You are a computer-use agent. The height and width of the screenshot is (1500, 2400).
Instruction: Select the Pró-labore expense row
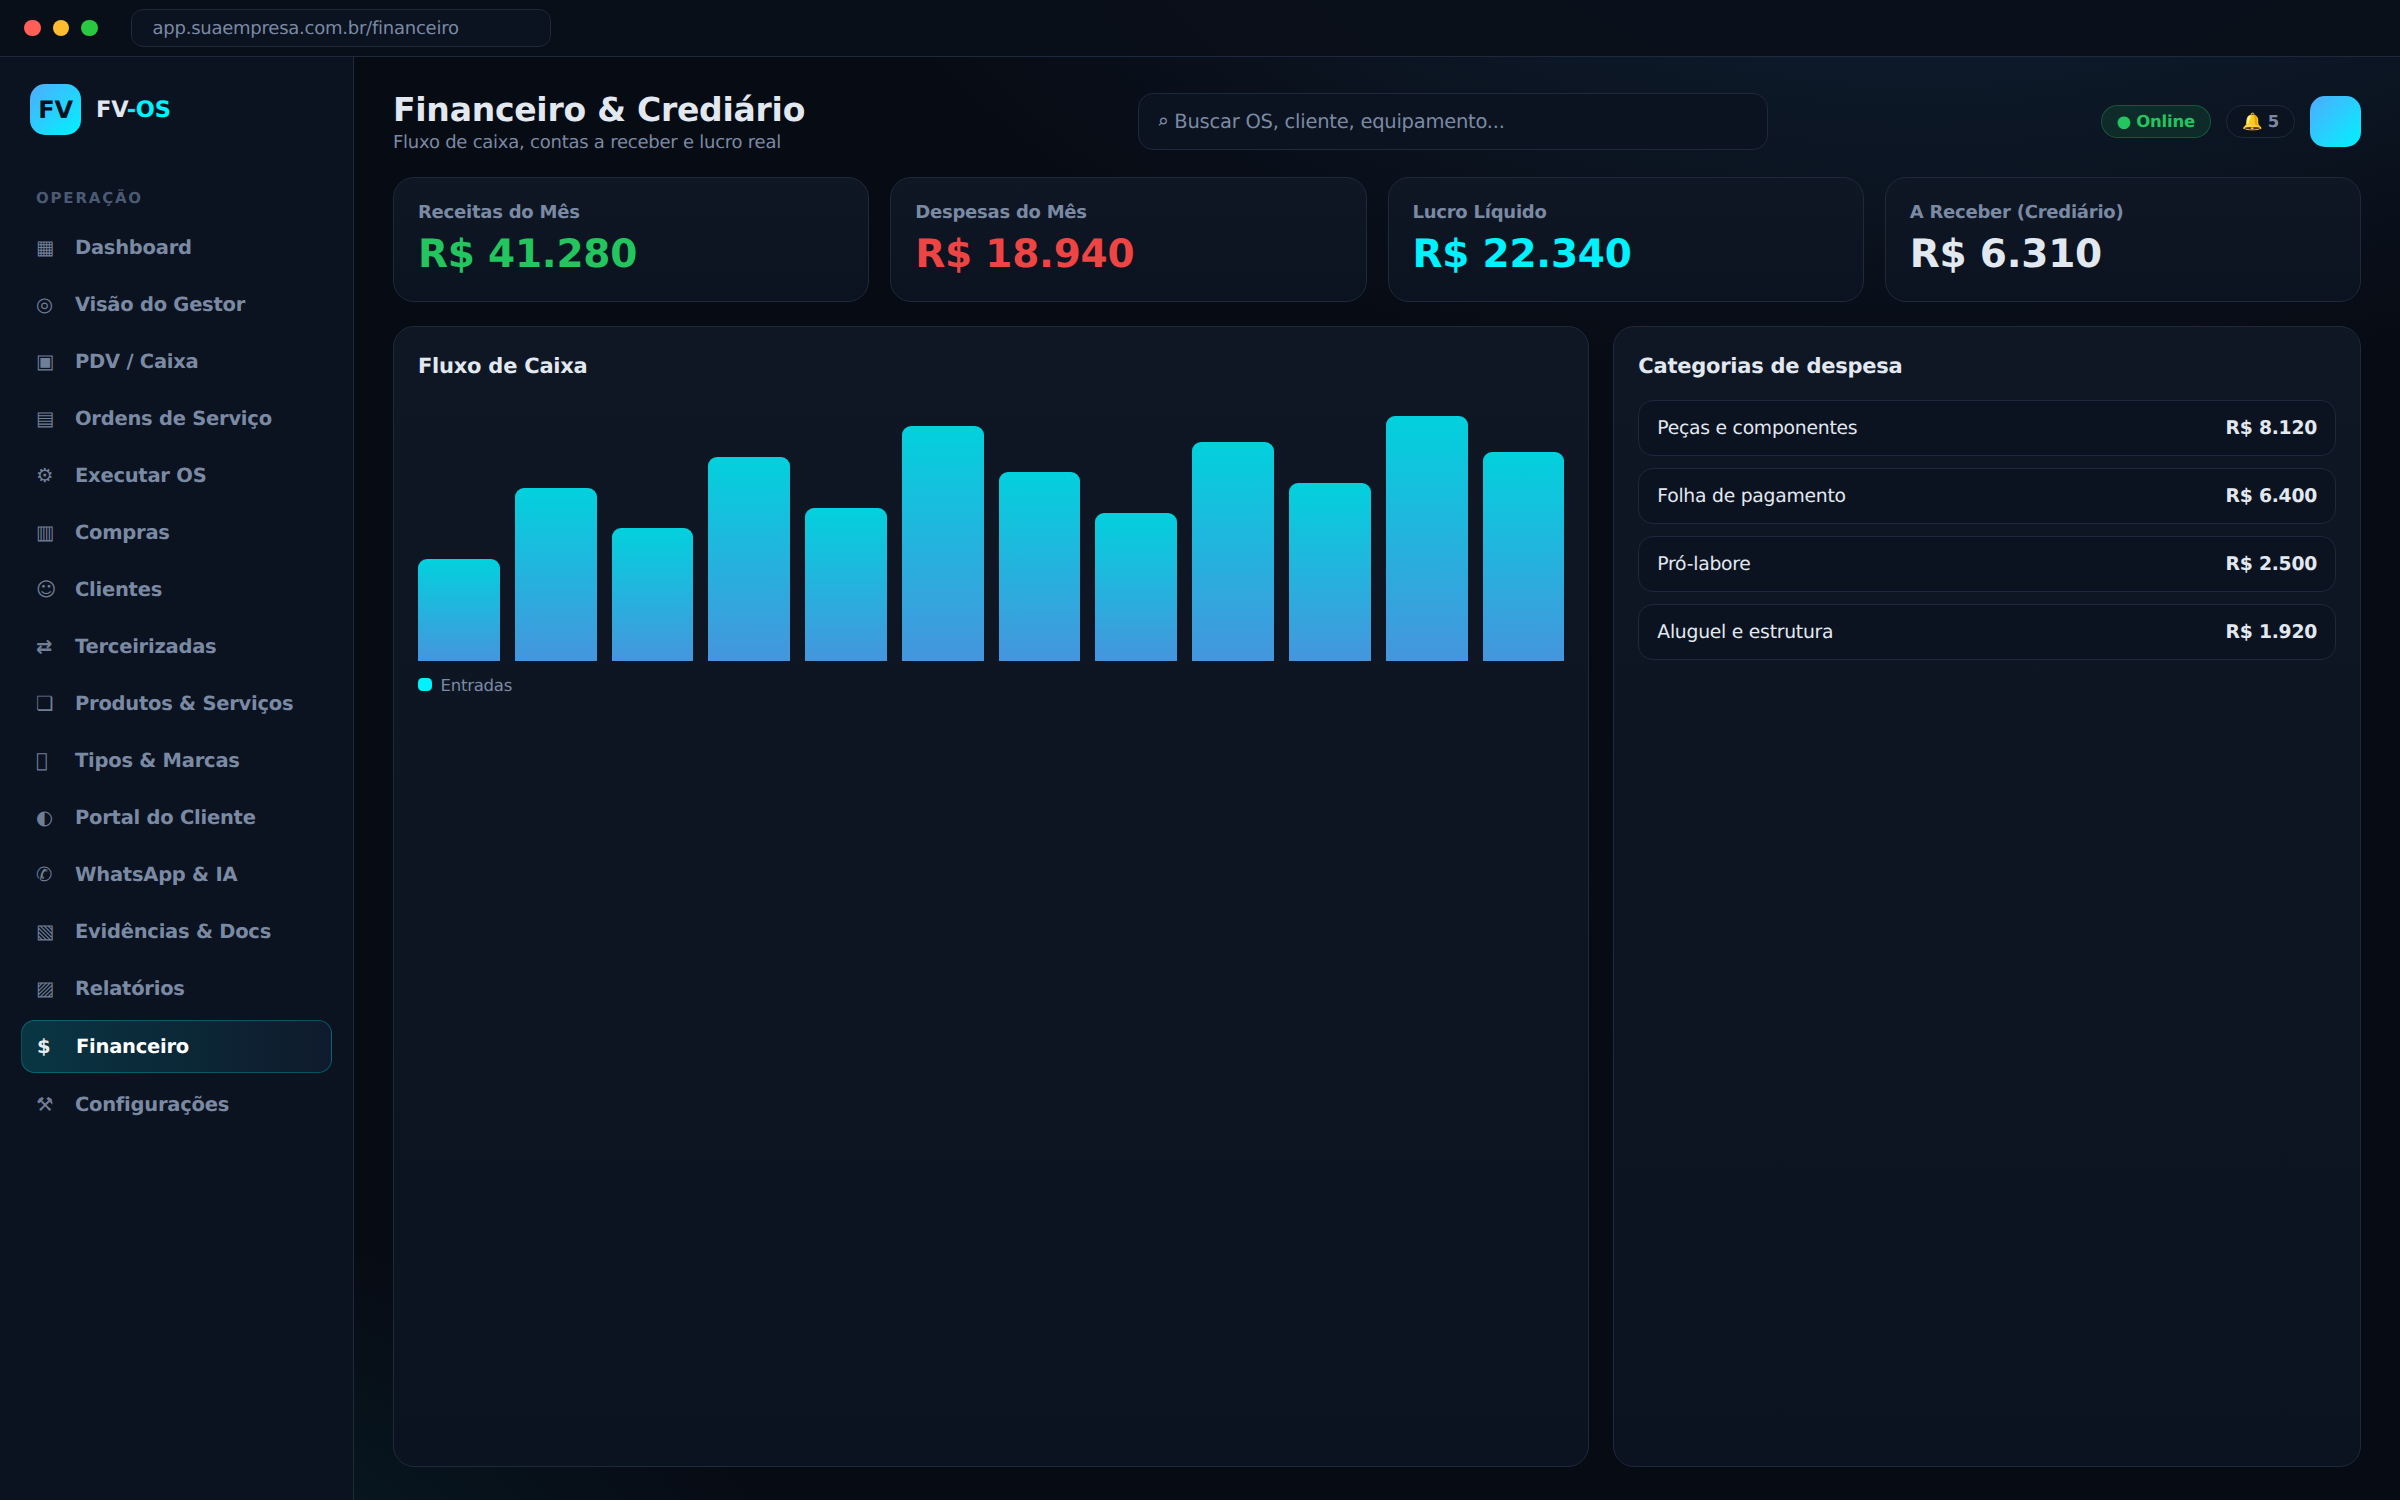pyautogui.click(x=1986, y=564)
